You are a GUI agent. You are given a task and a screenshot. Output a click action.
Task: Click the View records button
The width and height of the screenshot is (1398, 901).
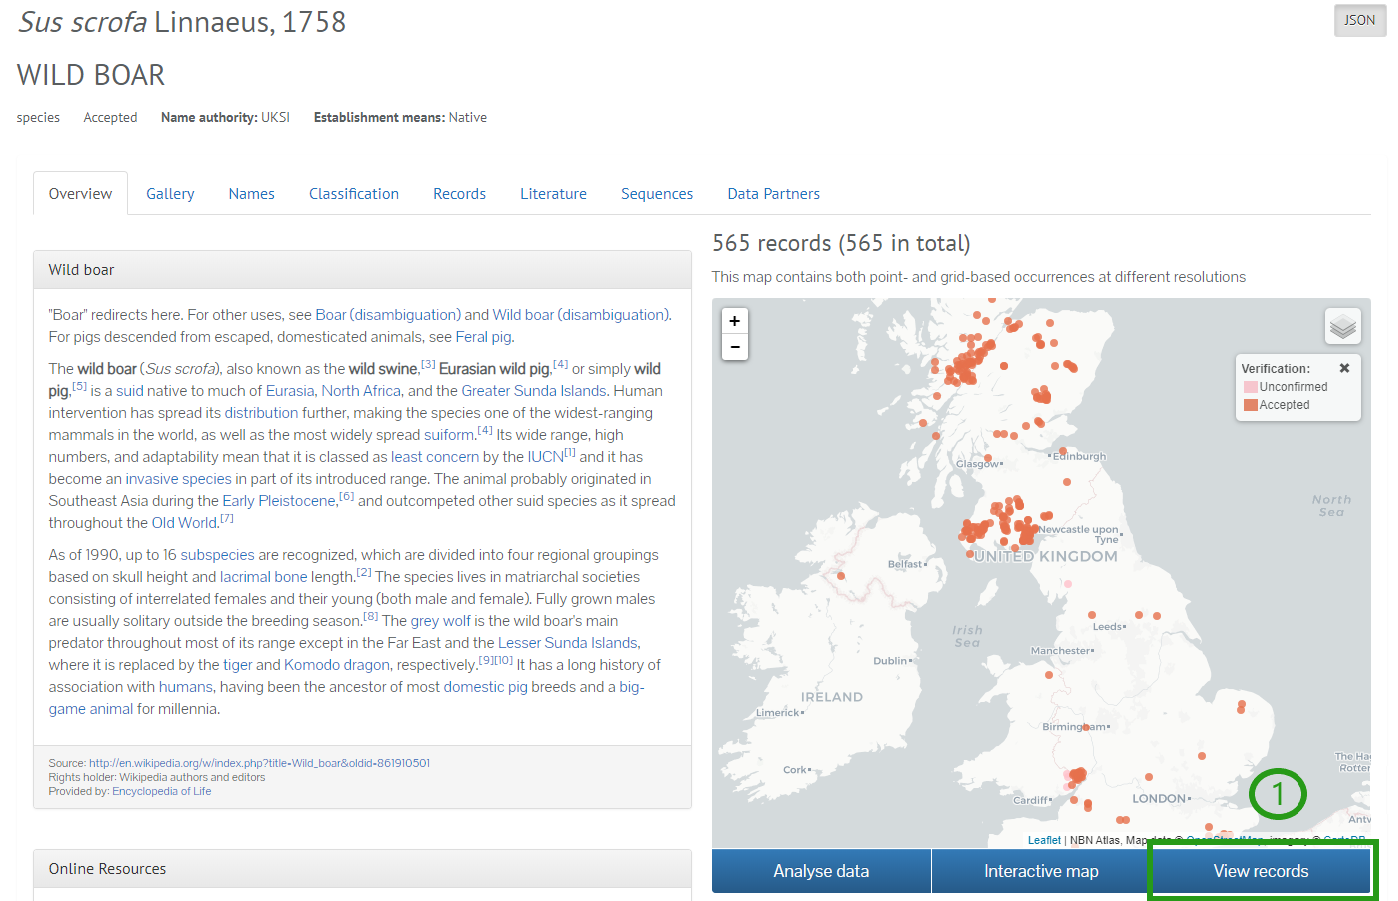[1260, 871]
